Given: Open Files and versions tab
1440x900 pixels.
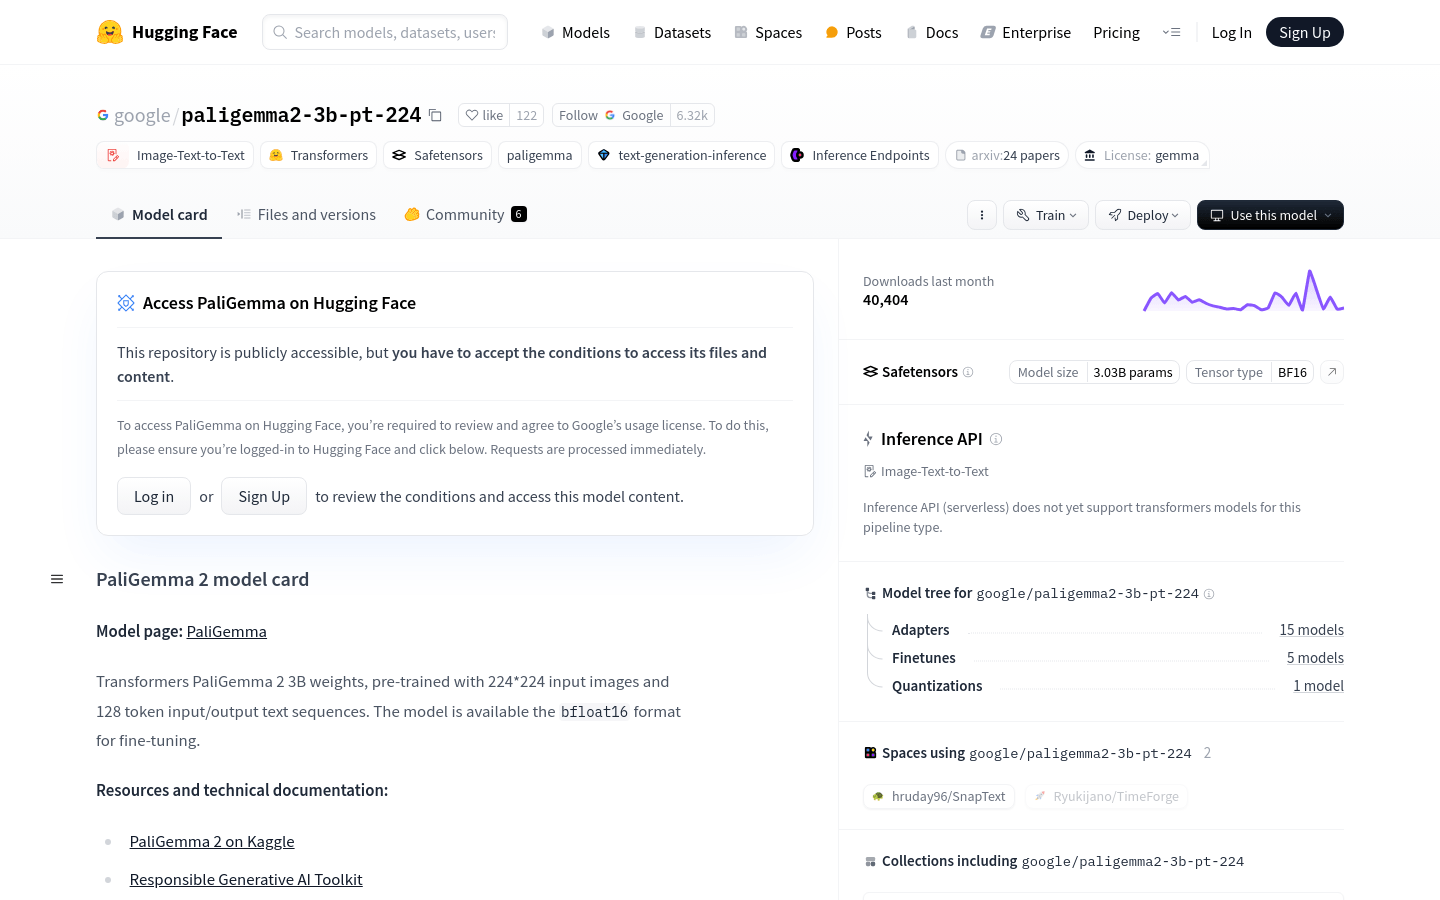Looking at the screenshot, I should pyautogui.click(x=306, y=215).
